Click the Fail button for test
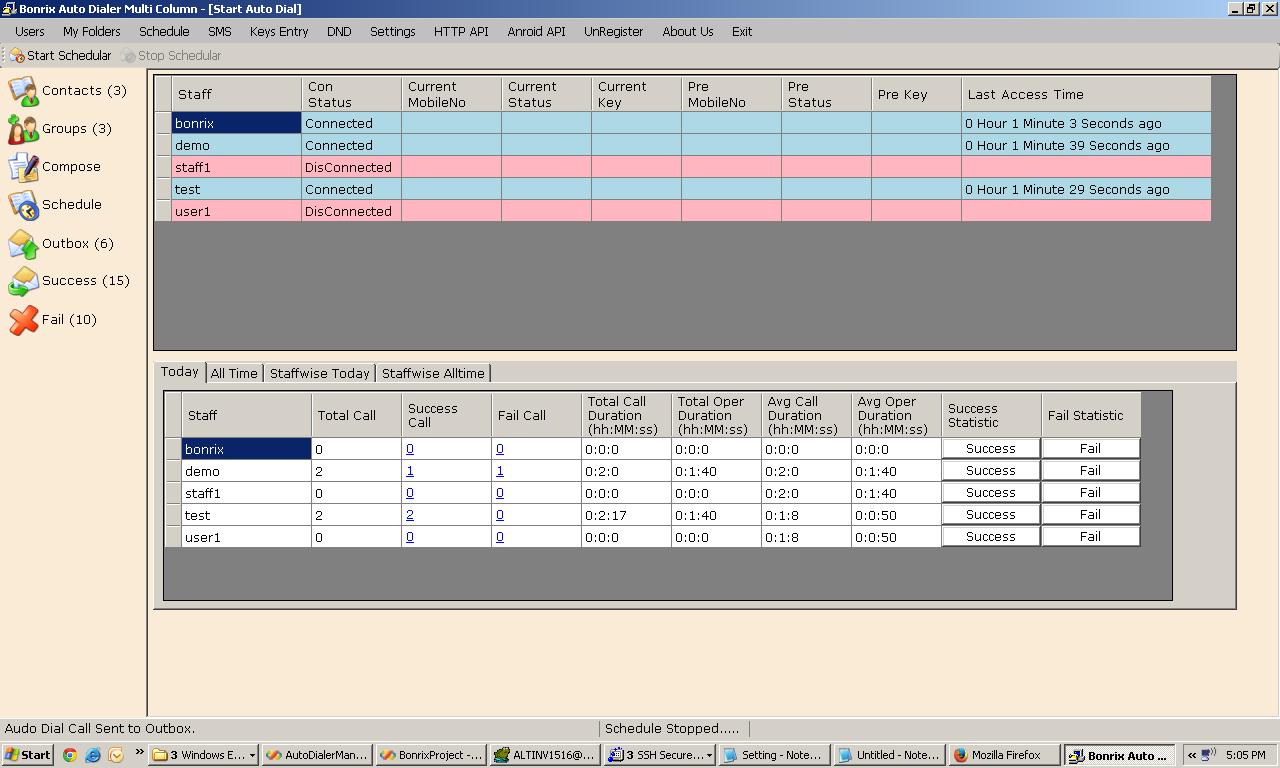Viewport: 1280px width, 768px height. click(x=1090, y=515)
